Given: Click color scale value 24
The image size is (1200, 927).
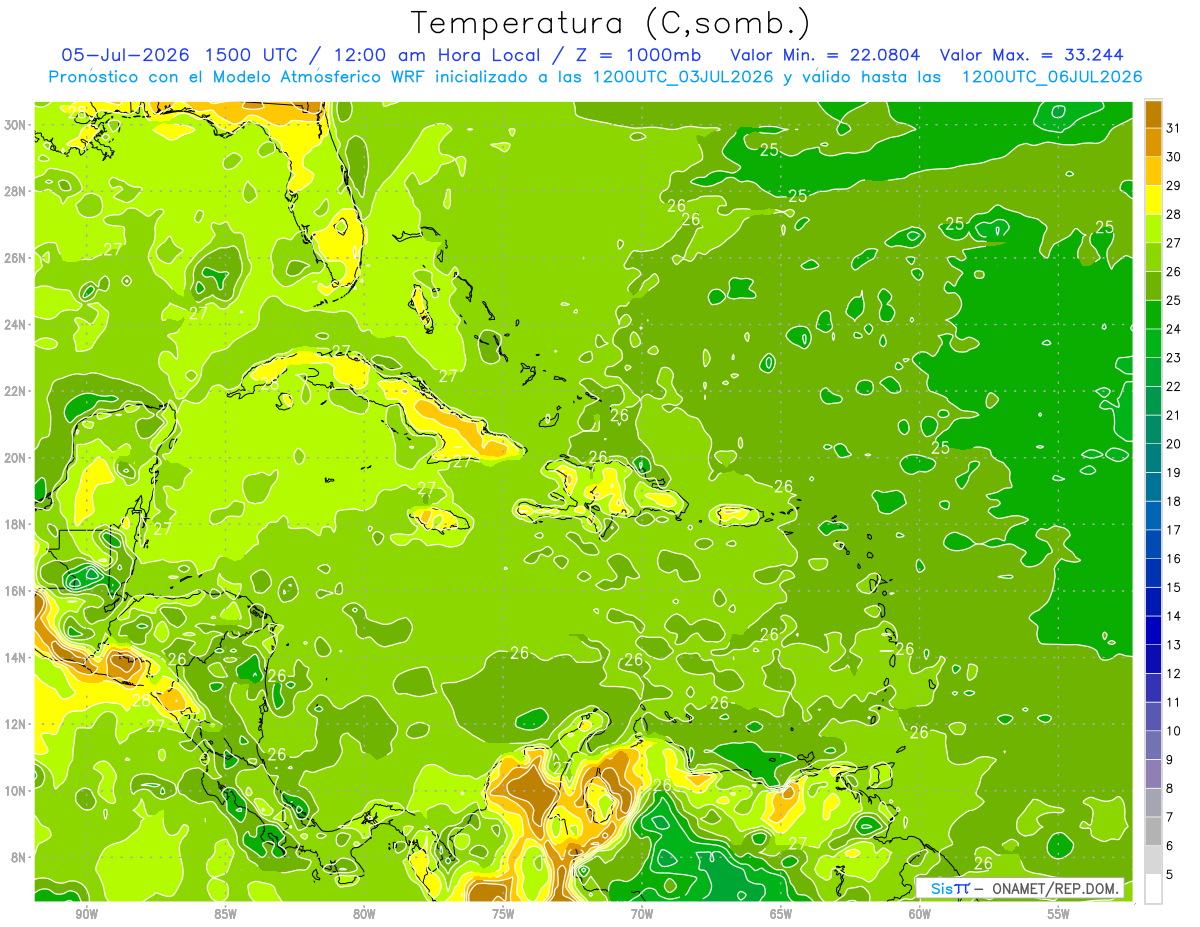Looking at the screenshot, I should pyautogui.click(x=1174, y=329).
